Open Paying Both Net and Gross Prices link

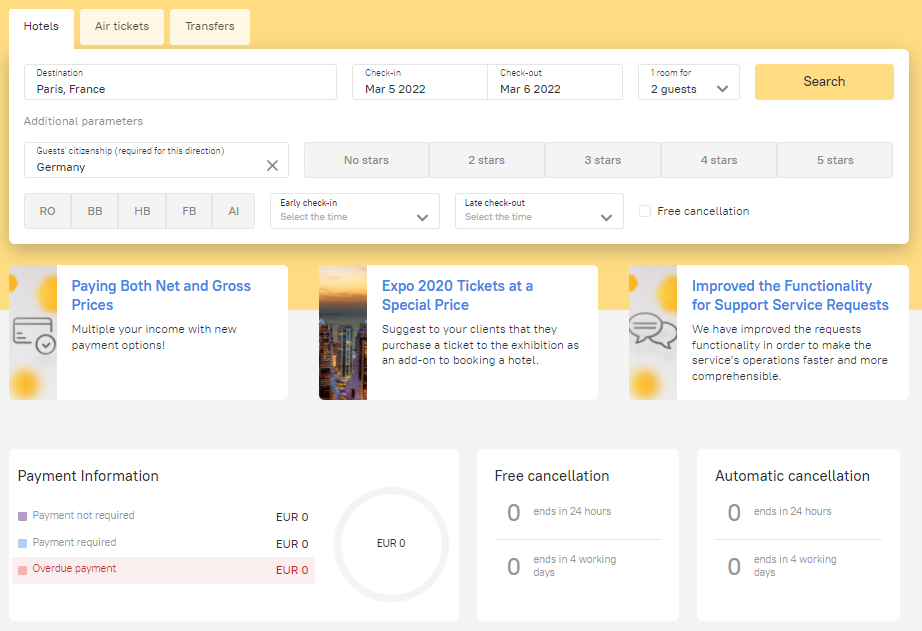click(161, 295)
